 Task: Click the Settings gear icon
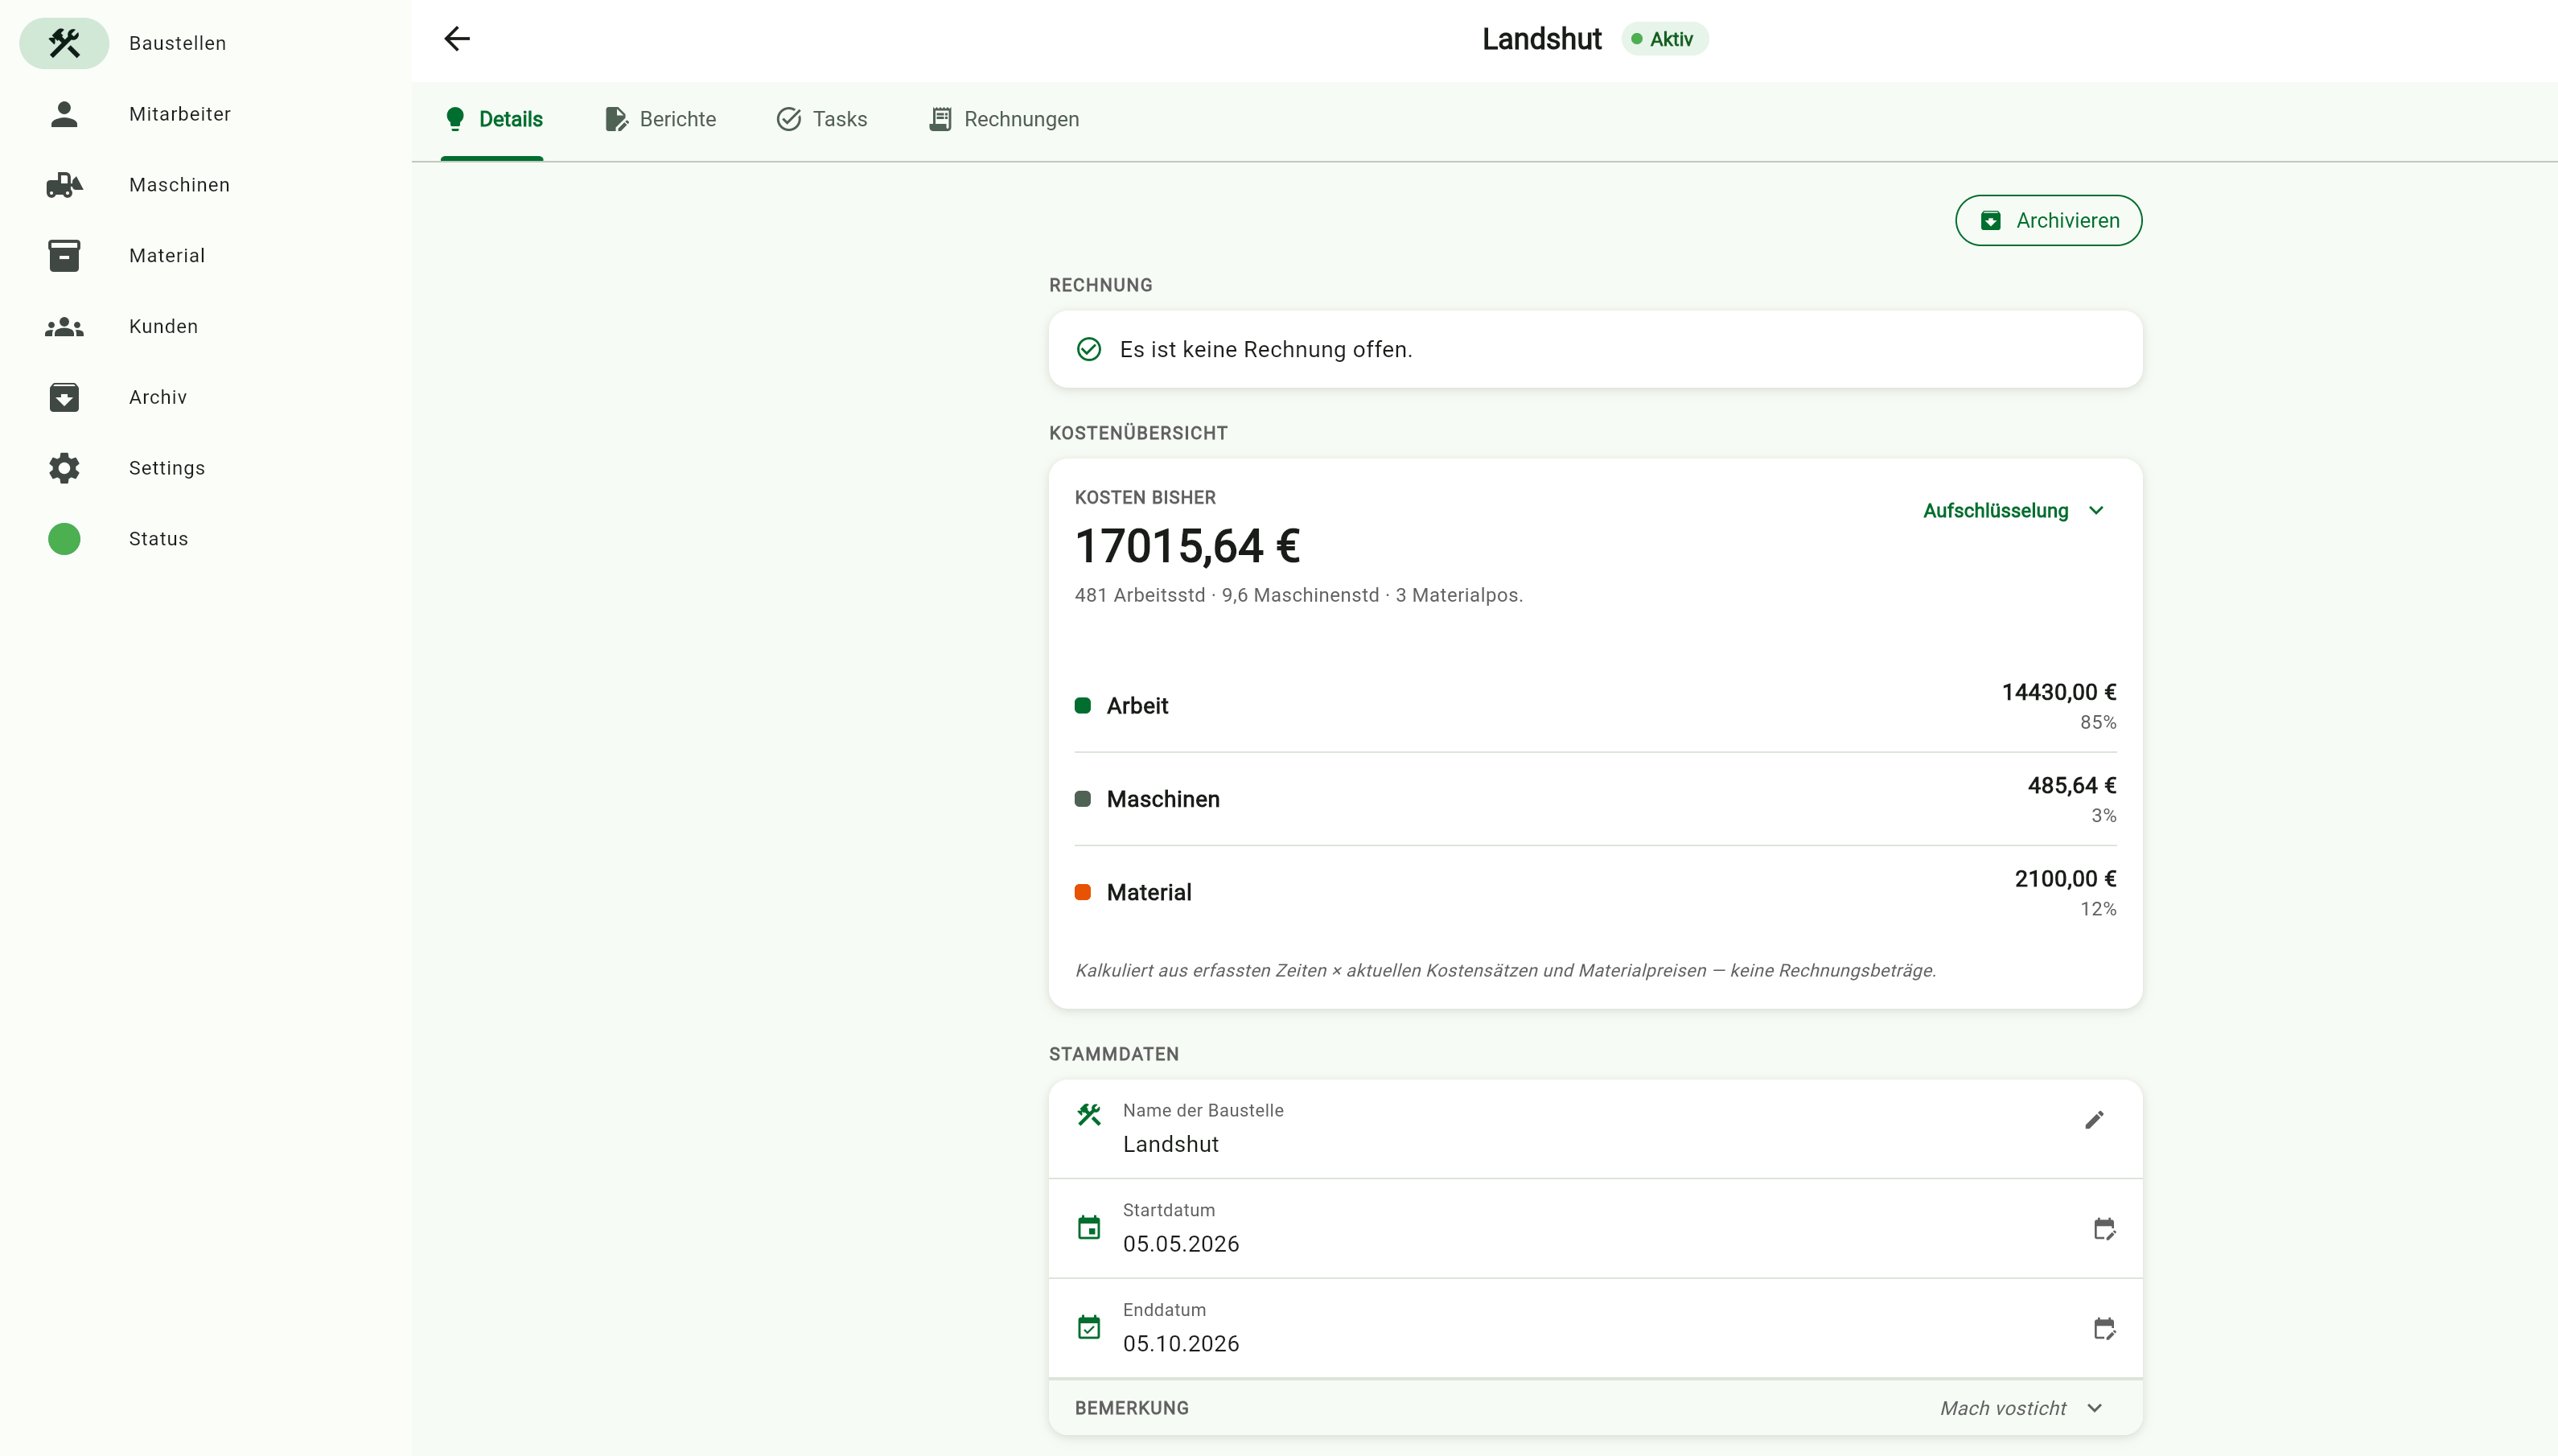point(64,468)
